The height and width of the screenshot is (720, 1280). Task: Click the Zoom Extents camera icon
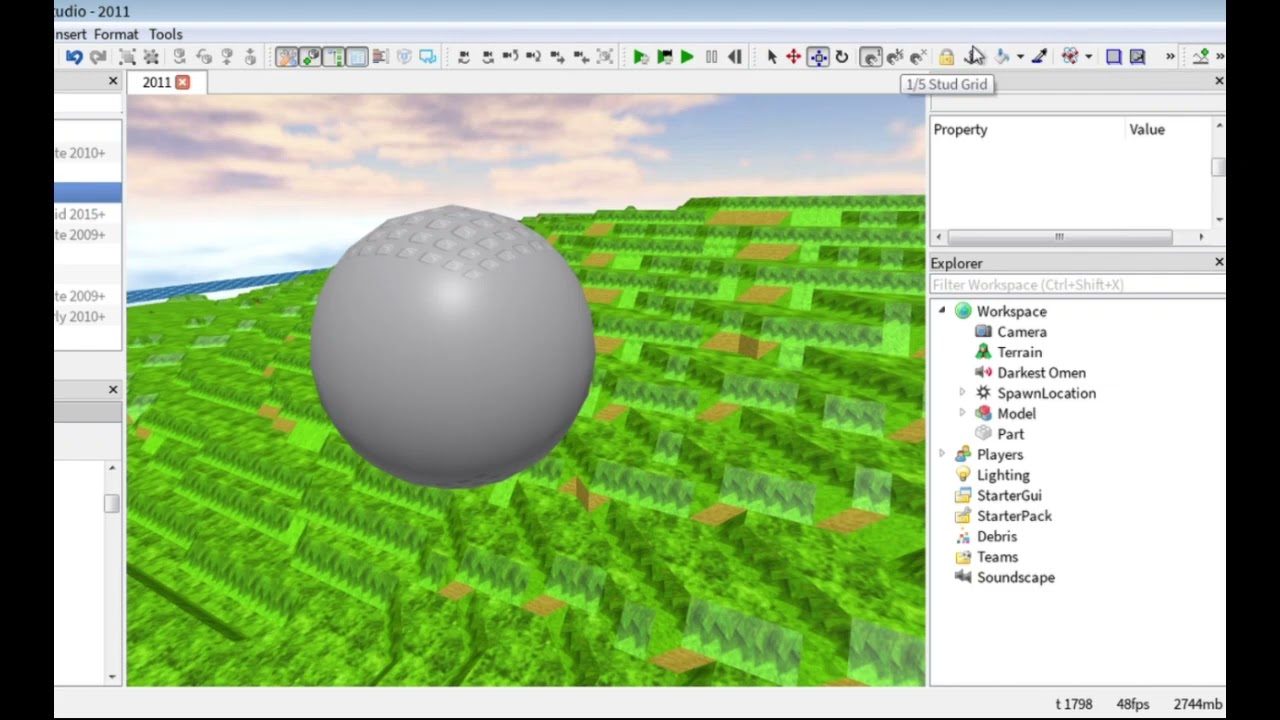click(604, 57)
